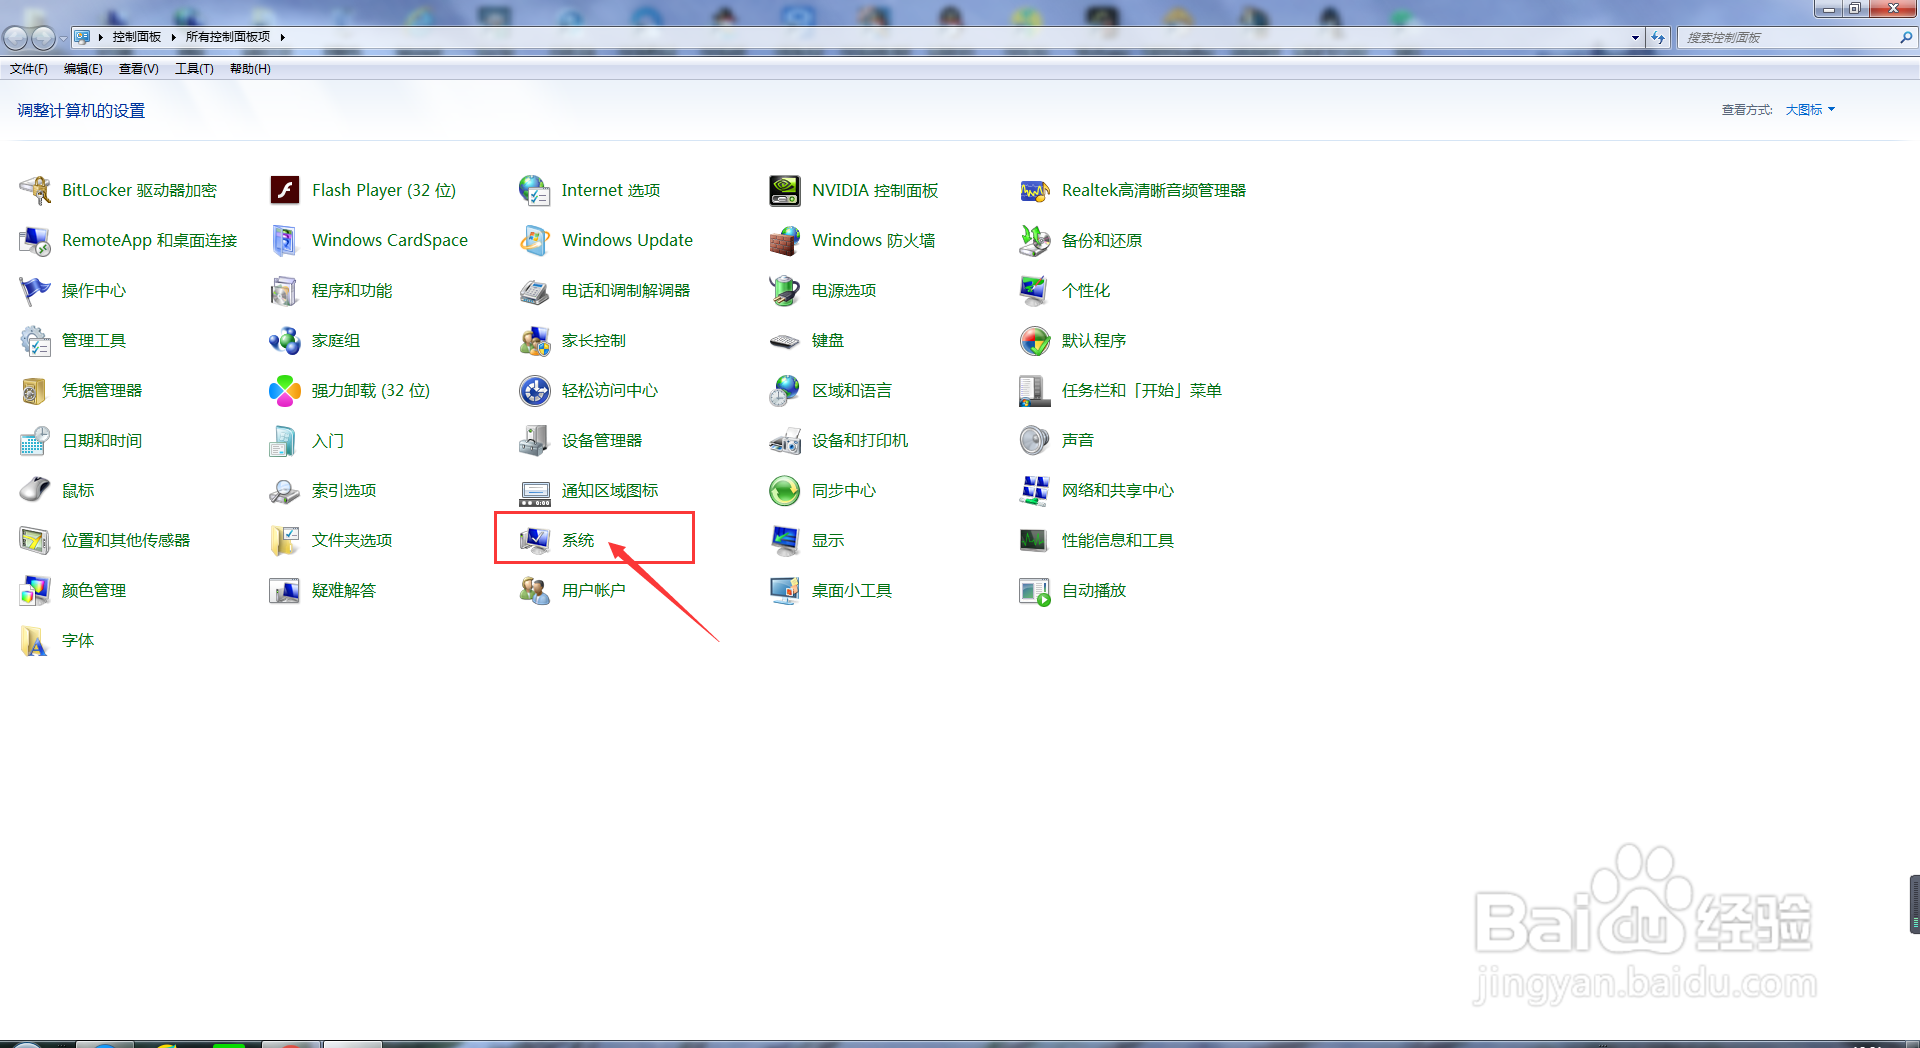Click the search magnifier icon

click(x=1906, y=37)
